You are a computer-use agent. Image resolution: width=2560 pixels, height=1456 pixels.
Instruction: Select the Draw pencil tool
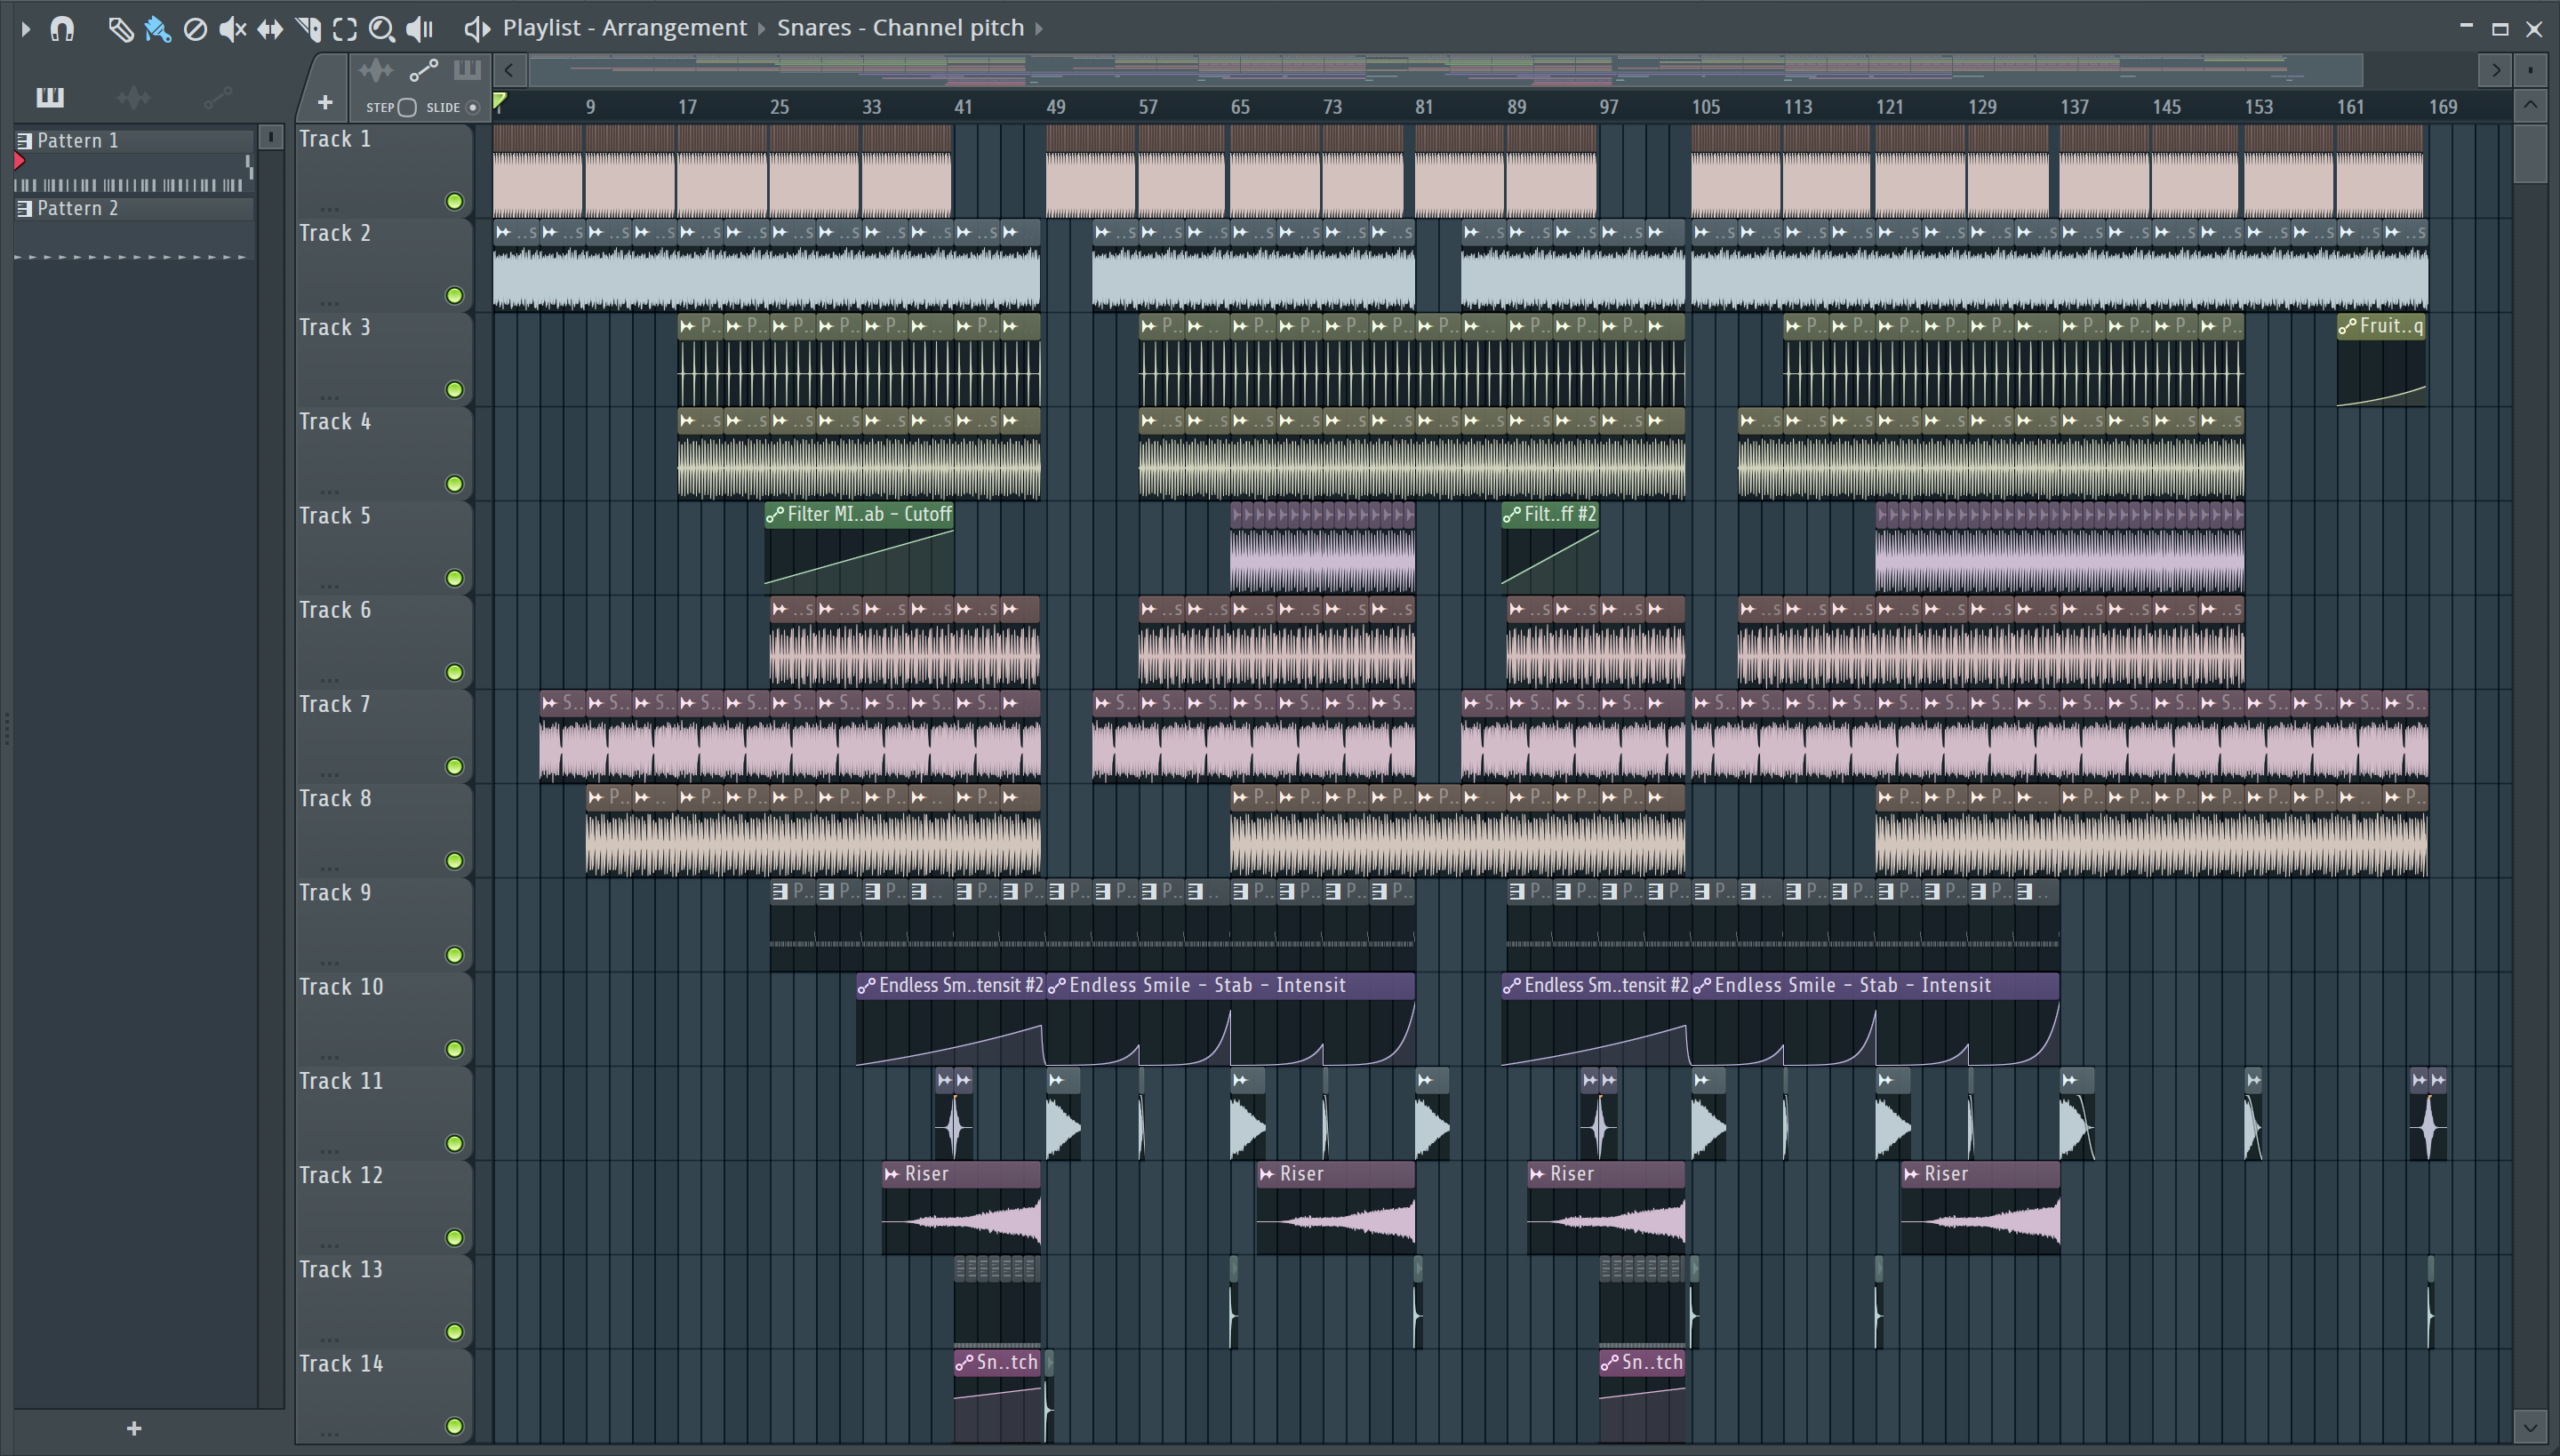pyautogui.click(x=120, y=29)
